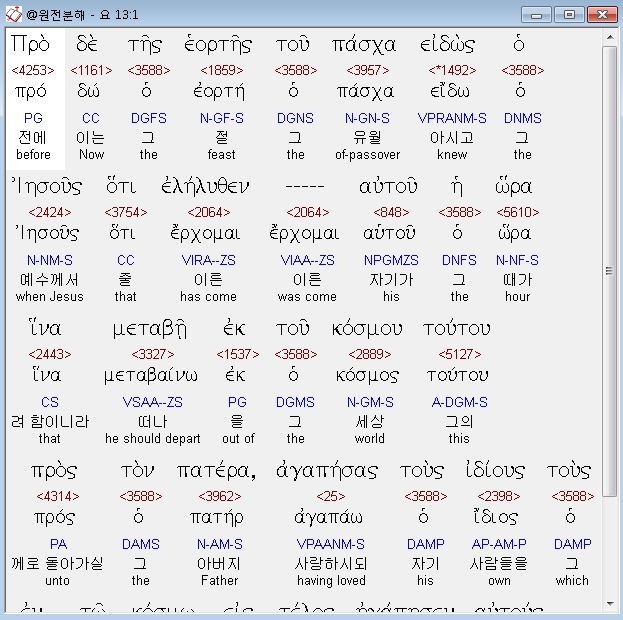Click Strong's number <2889>
Screen dimensions: 623x620
click(x=370, y=354)
